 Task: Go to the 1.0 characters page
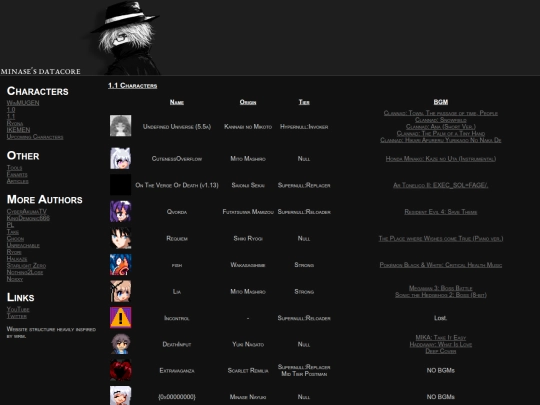(11, 110)
